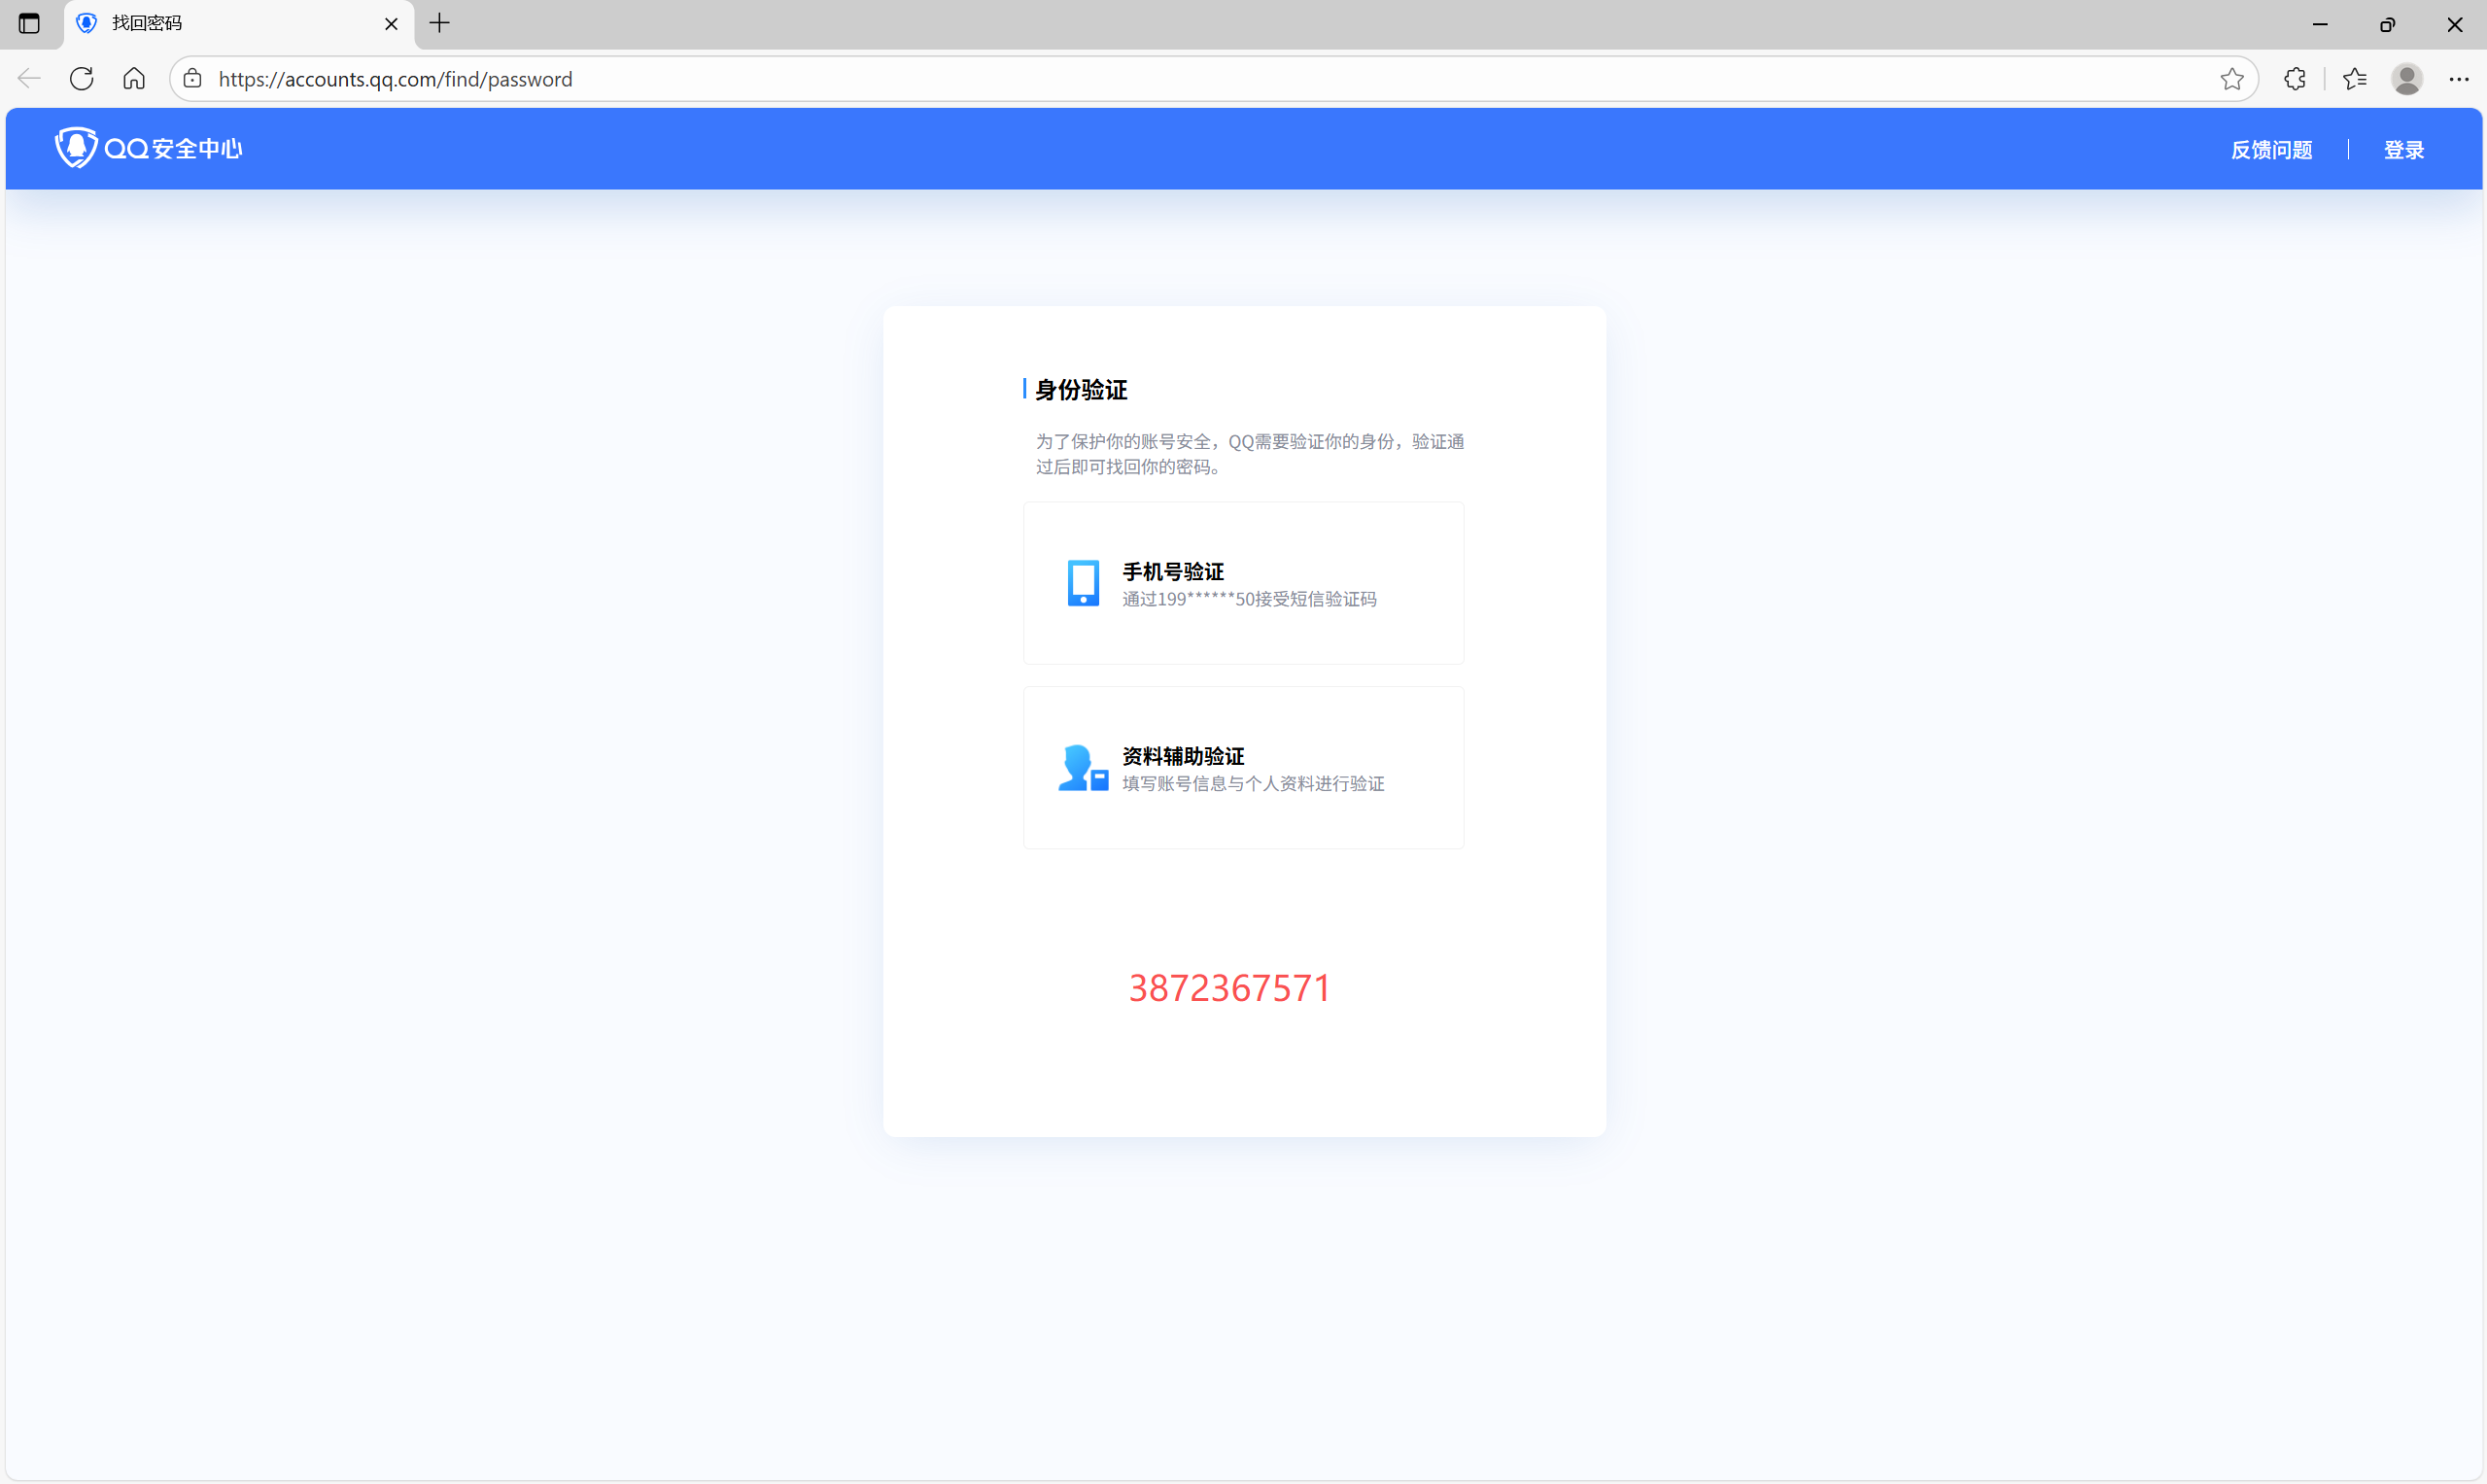Image resolution: width=2487 pixels, height=1484 pixels.
Task: Refresh the page with reload icon
Action: click(82, 79)
